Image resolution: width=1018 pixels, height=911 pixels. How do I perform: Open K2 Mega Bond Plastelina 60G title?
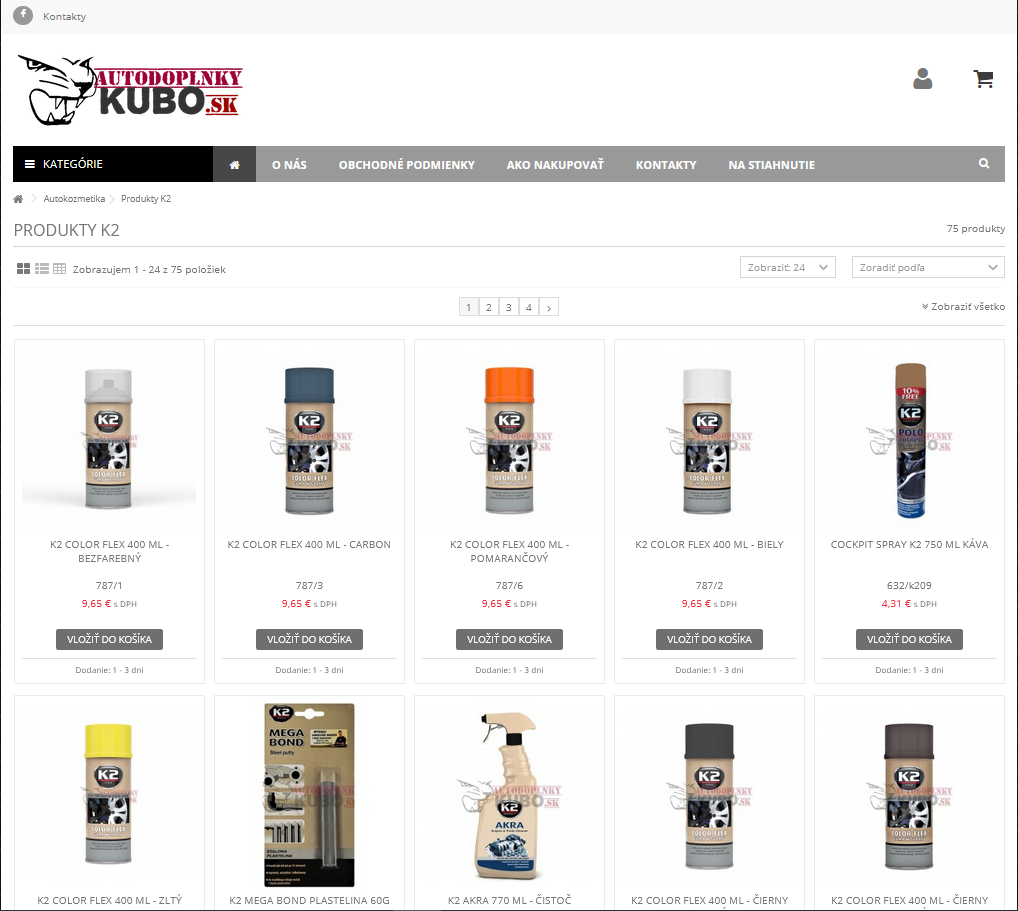tap(309, 901)
